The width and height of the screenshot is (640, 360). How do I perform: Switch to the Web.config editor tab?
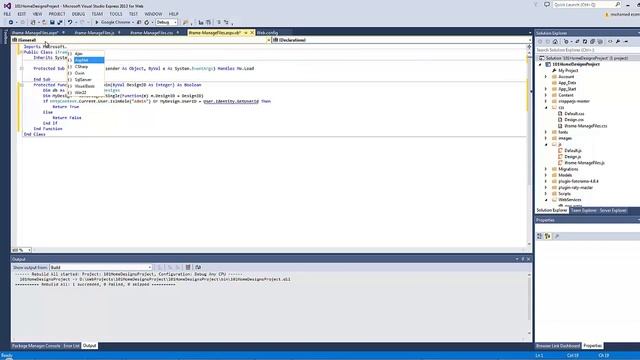267,33
